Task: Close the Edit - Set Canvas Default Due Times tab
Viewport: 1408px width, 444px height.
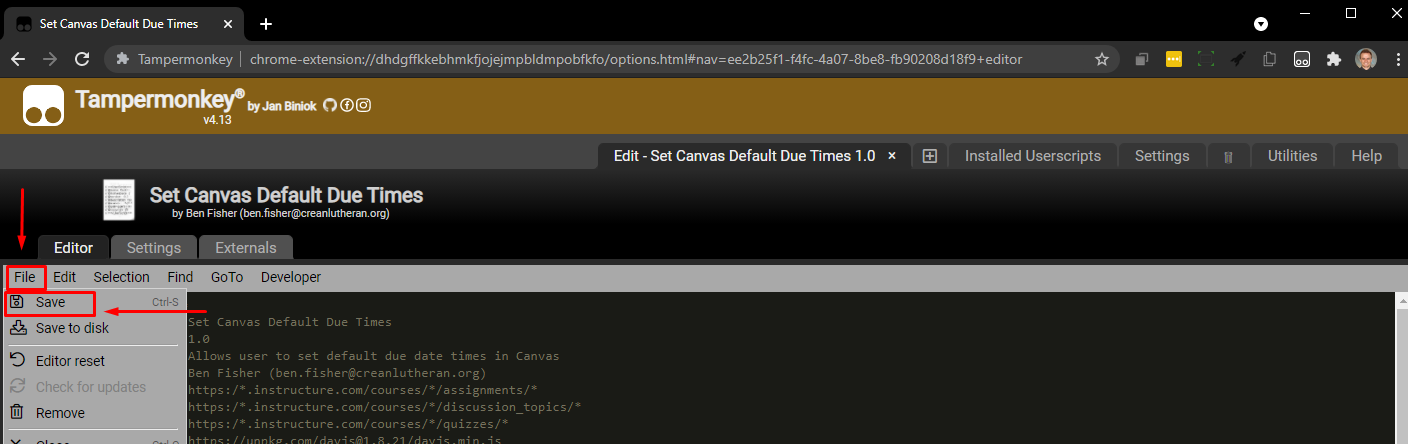Action: coord(893,156)
